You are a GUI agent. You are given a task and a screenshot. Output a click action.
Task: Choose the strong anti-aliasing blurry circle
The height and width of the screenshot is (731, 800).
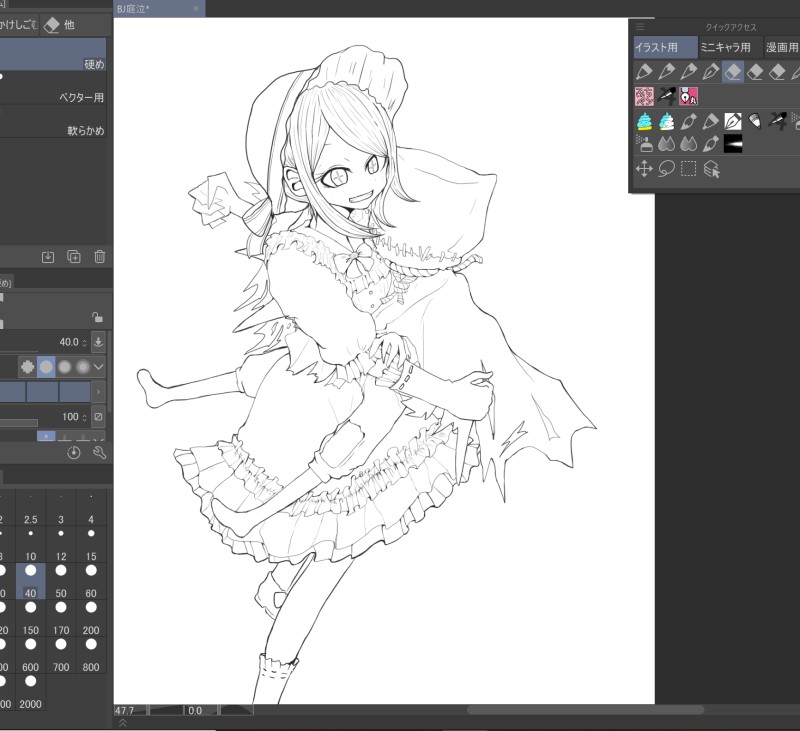coord(83,367)
